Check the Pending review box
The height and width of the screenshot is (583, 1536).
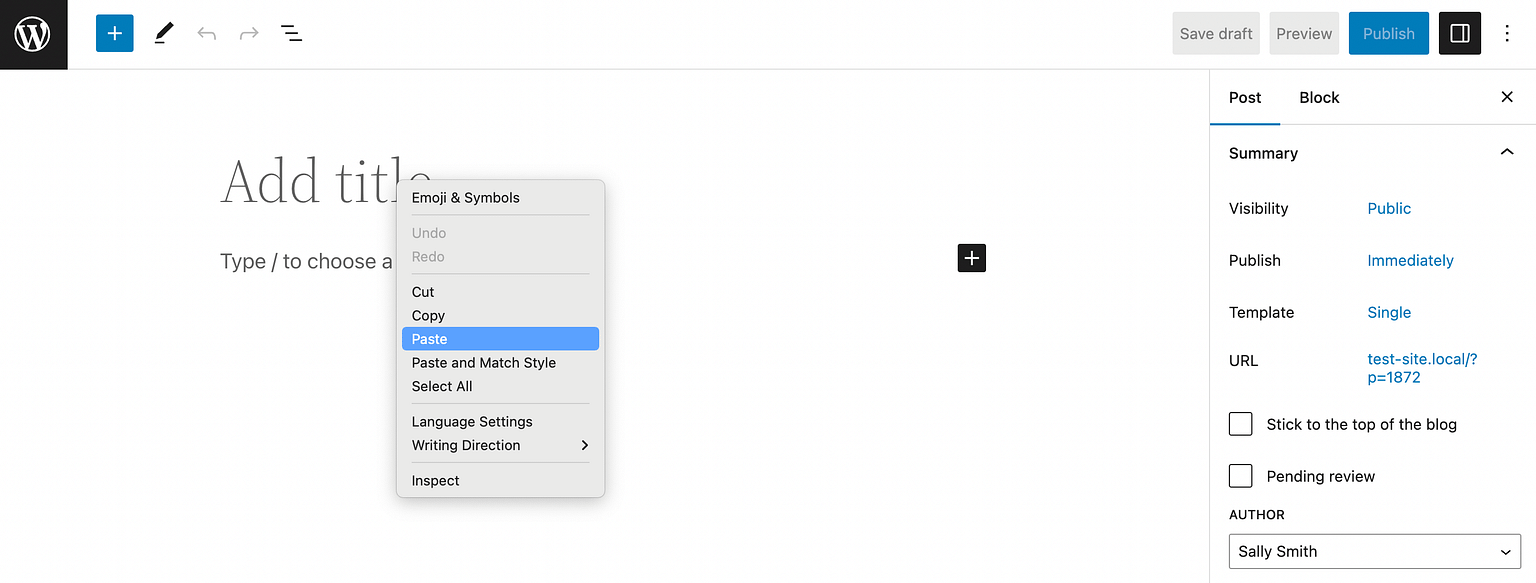pyautogui.click(x=1240, y=476)
